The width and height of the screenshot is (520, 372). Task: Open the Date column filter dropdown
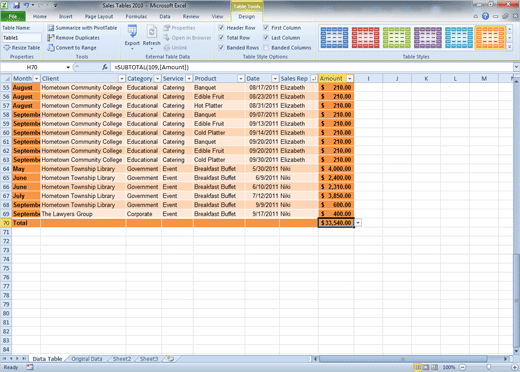click(x=275, y=79)
